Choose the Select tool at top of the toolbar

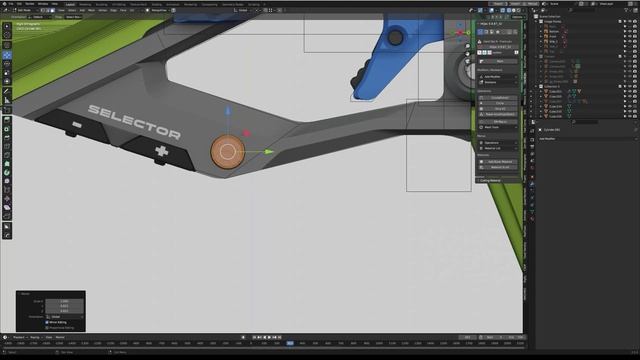coord(7,27)
